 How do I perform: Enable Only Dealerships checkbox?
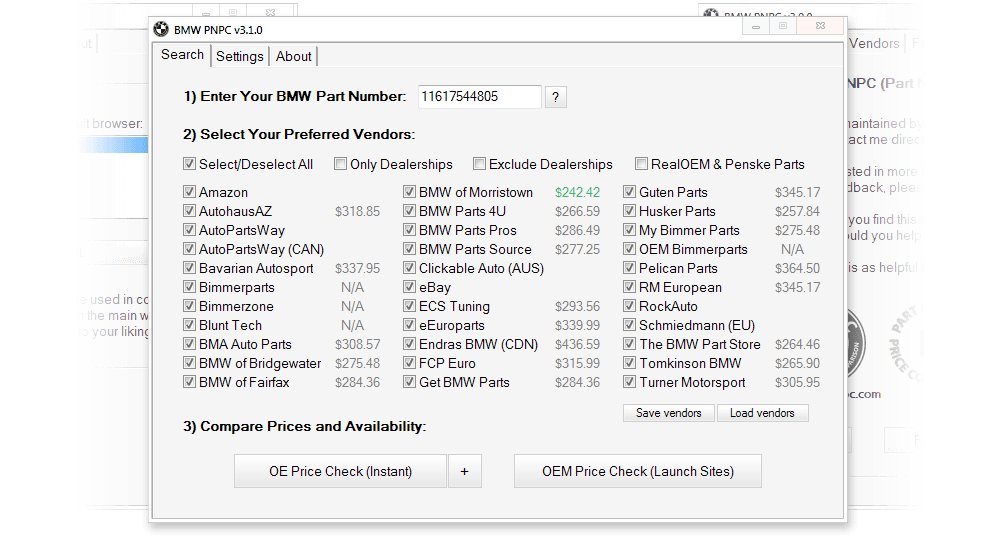pyautogui.click(x=340, y=164)
